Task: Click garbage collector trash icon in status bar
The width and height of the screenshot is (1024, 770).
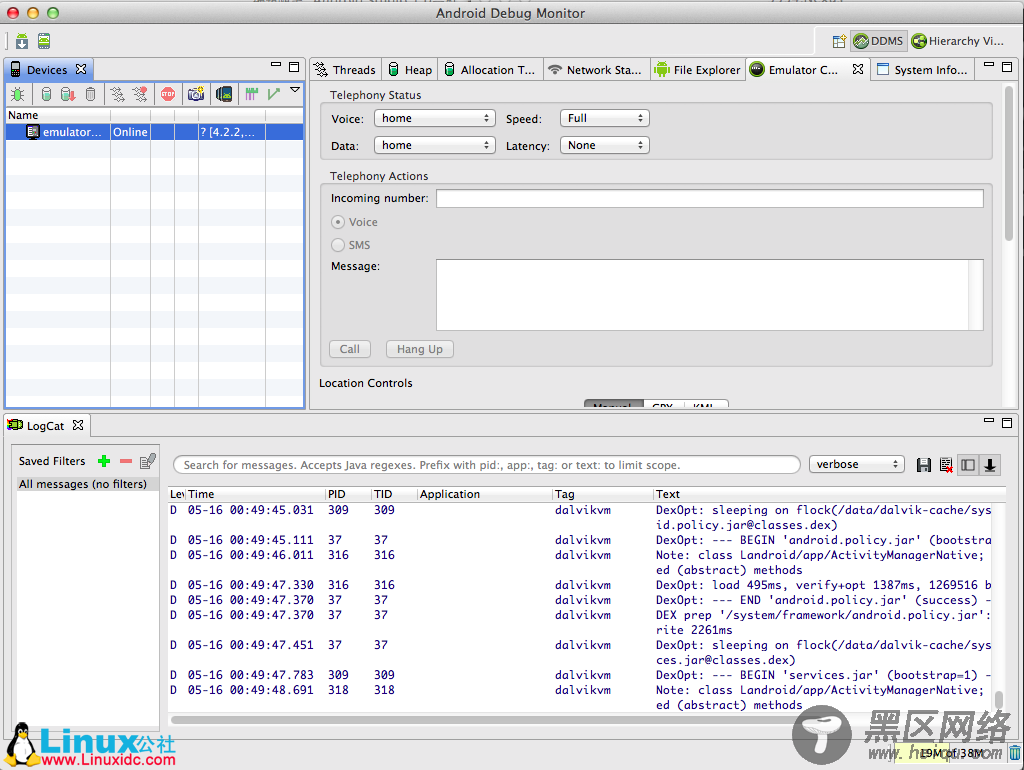Action: [1015, 753]
